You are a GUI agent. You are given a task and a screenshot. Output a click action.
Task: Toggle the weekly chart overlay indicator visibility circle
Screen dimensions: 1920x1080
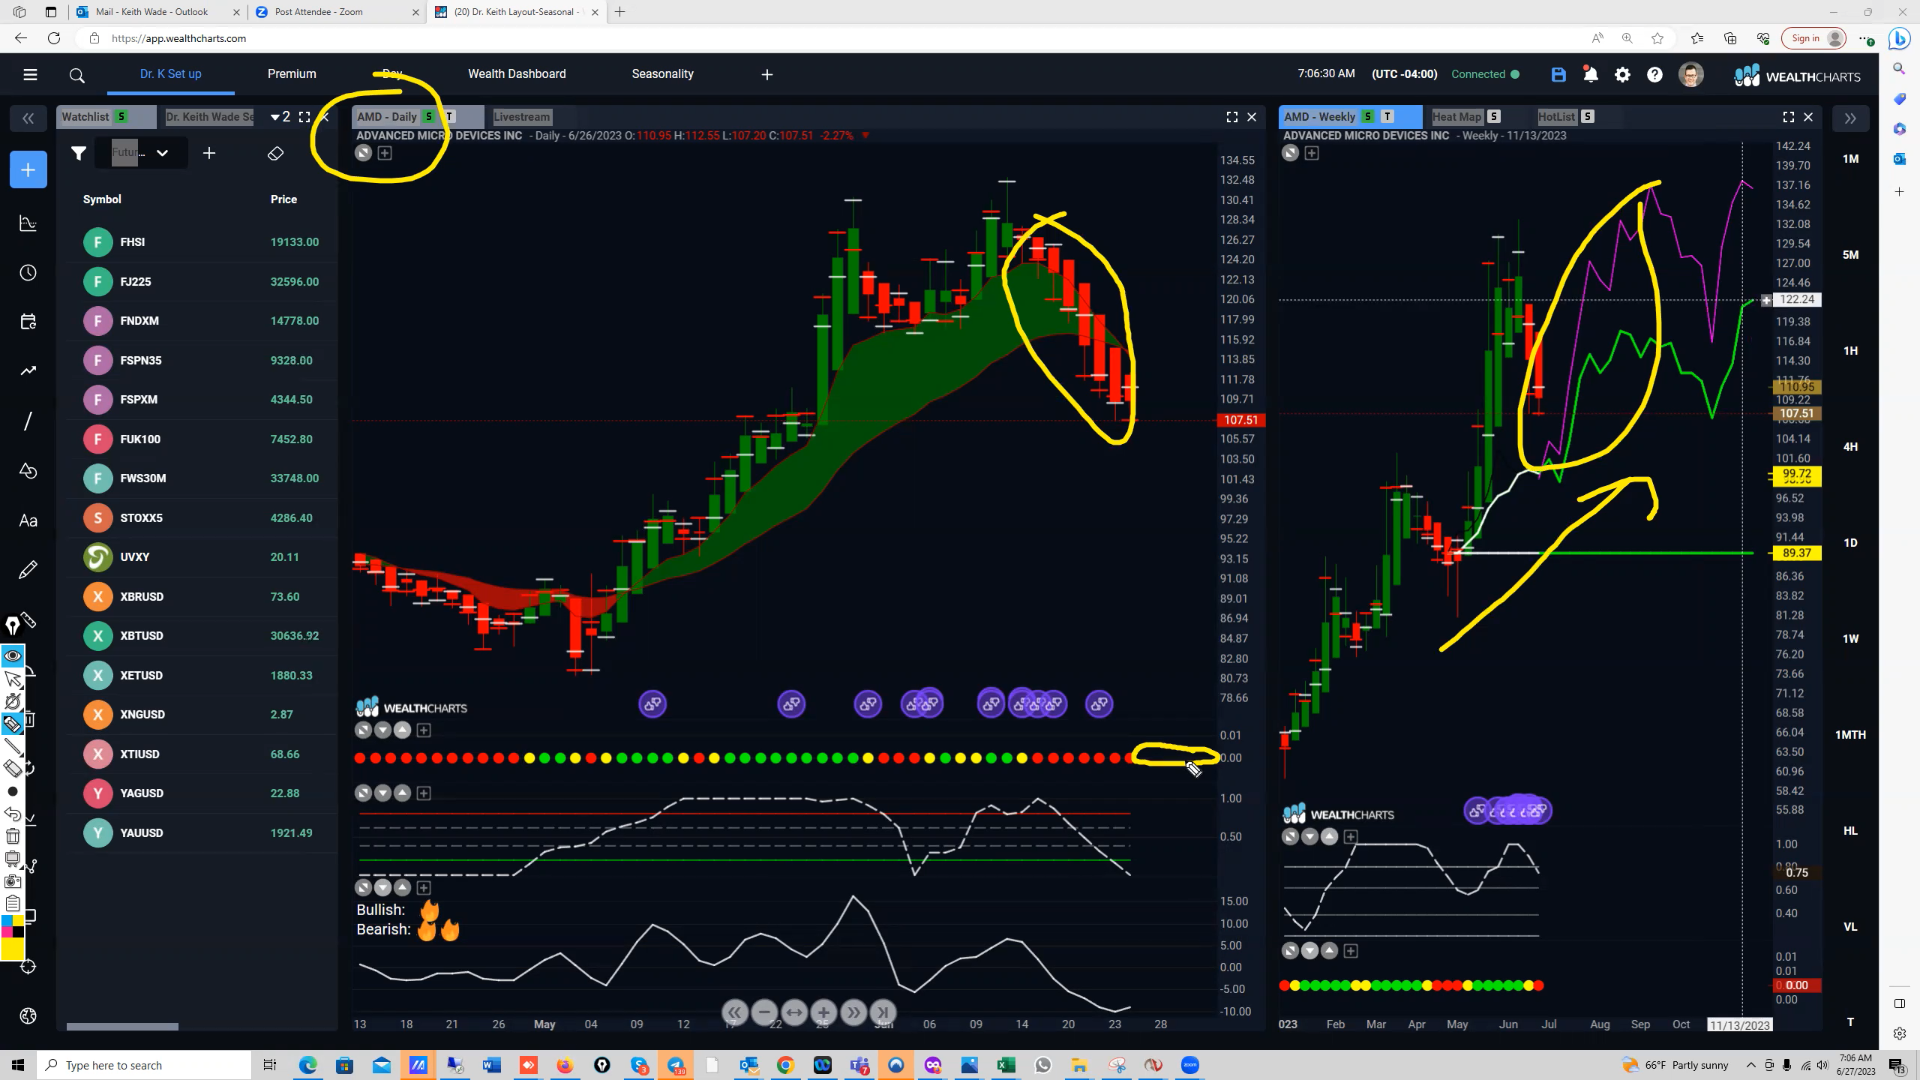point(1291,153)
